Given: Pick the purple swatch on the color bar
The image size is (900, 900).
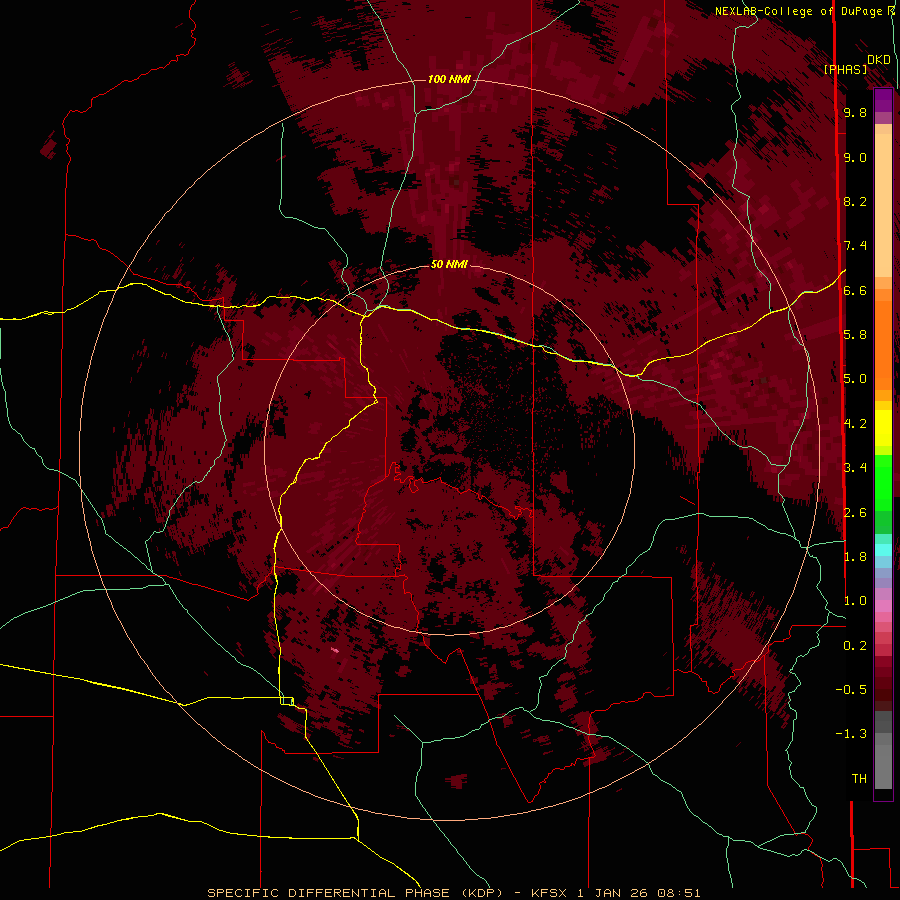Looking at the screenshot, I should (x=883, y=100).
